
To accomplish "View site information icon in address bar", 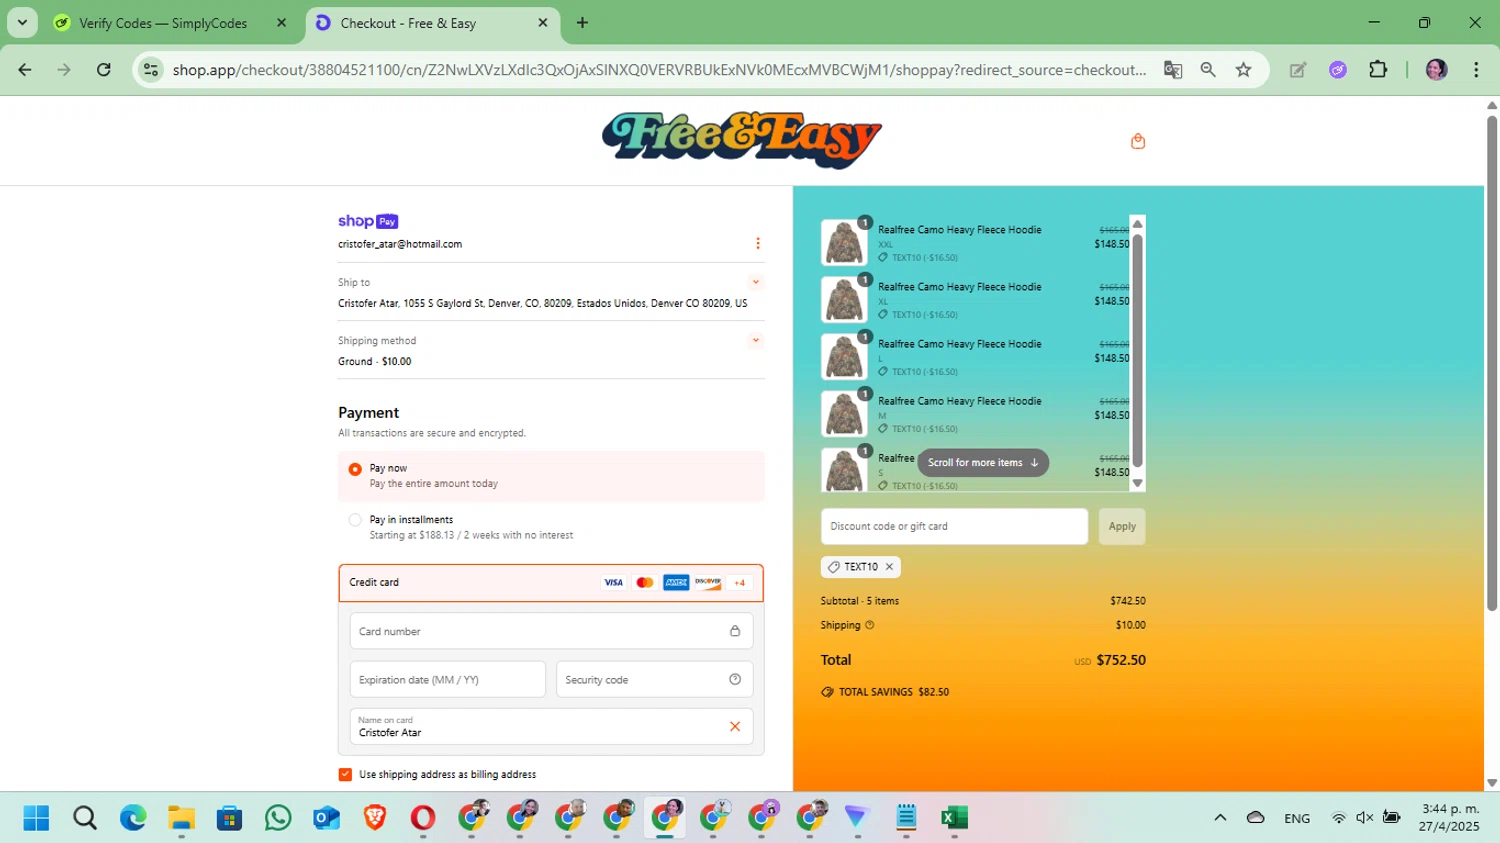I will point(151,69).
